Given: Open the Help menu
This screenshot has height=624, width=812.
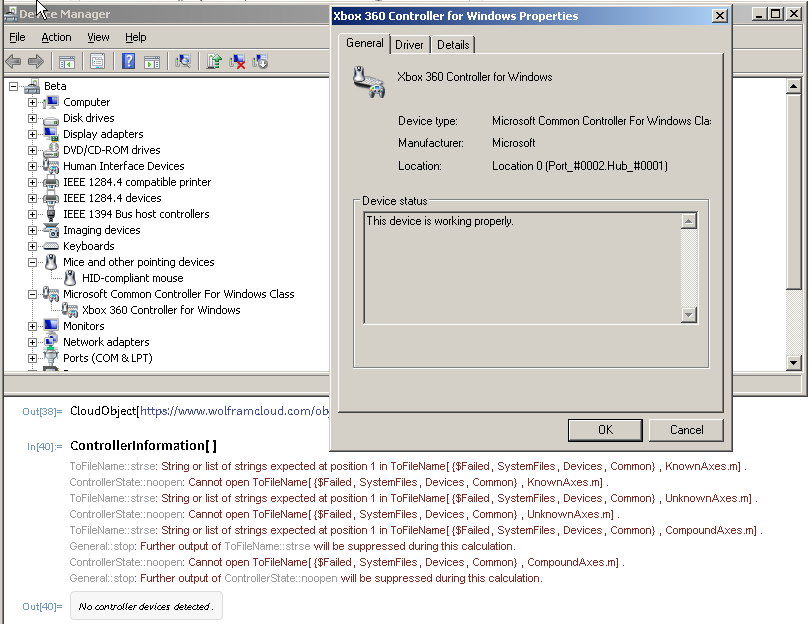Looking at the screenshot, I should coord(136,37).
